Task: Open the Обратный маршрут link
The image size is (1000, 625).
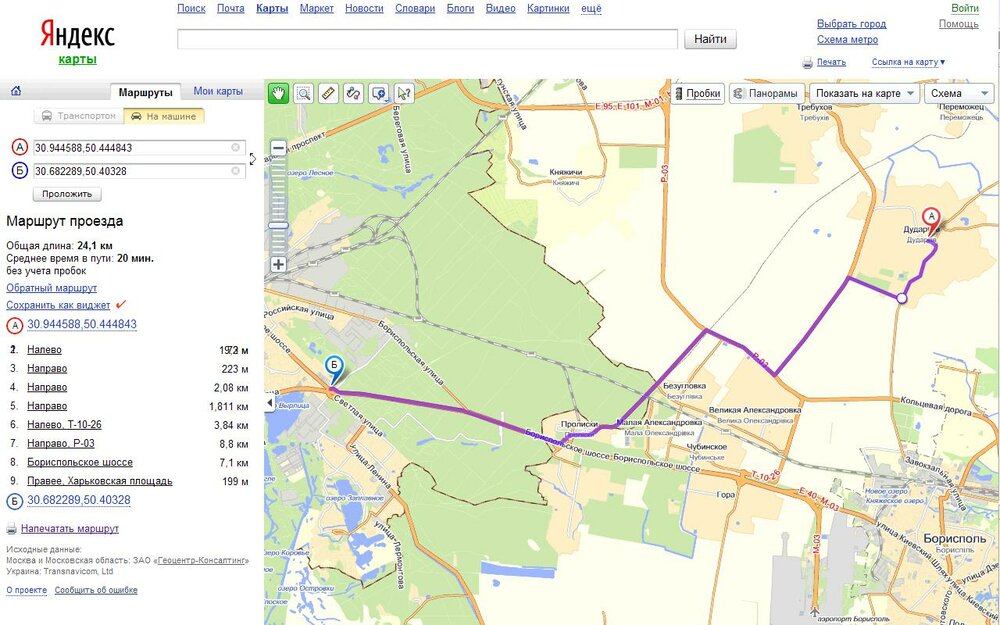Action: point(52,288)
